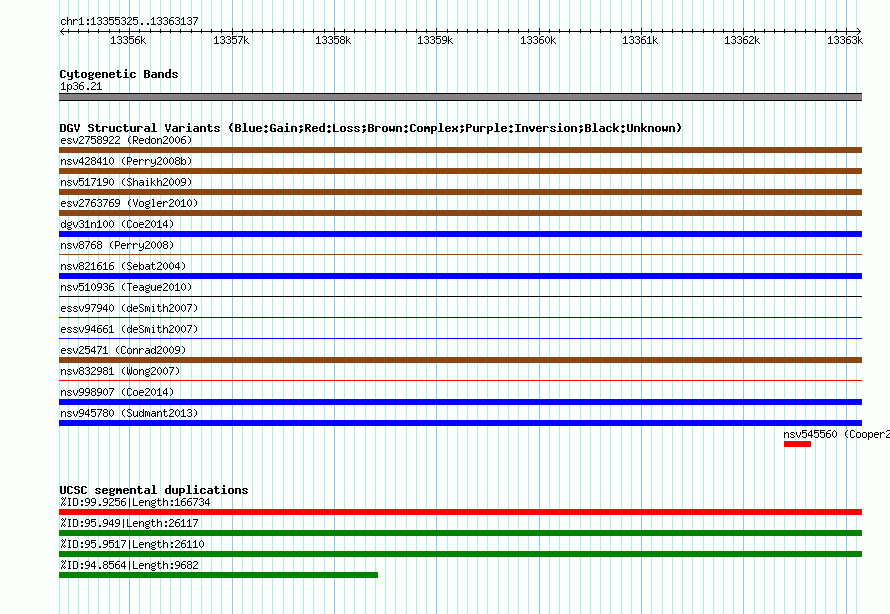Click the Cytogenetic Bands track title
Image resolution: width=890 pixels, height=614 pixels.
119,74
